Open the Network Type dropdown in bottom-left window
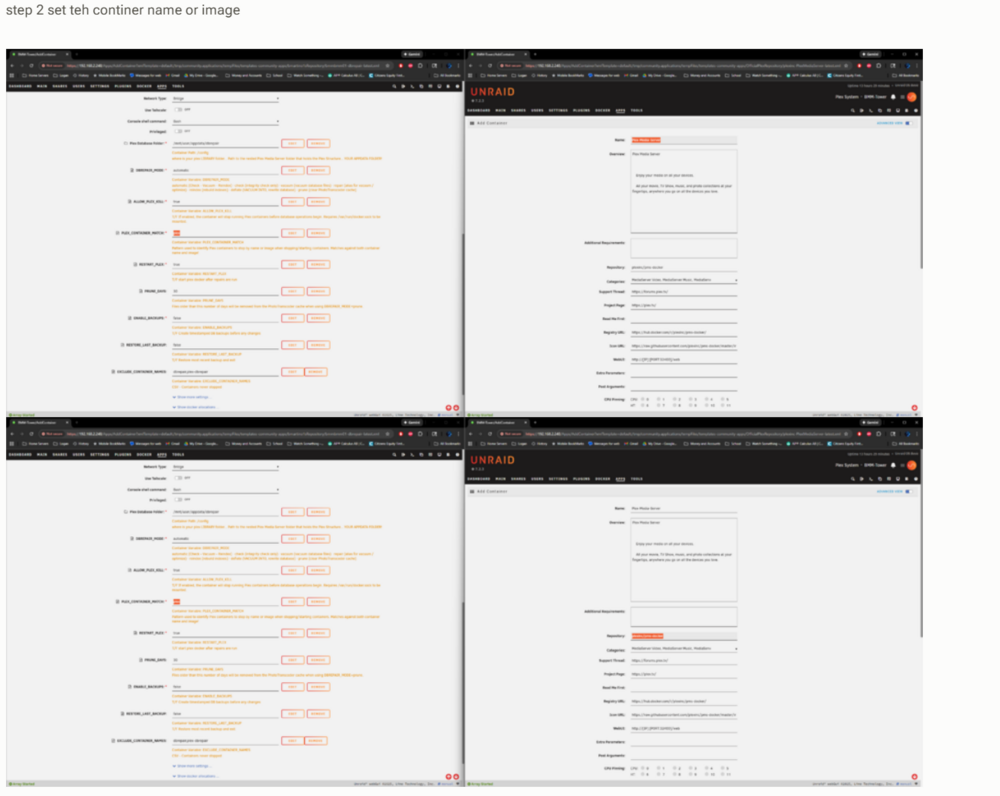This screenshot has width=1000, height=796. point(225,467)
